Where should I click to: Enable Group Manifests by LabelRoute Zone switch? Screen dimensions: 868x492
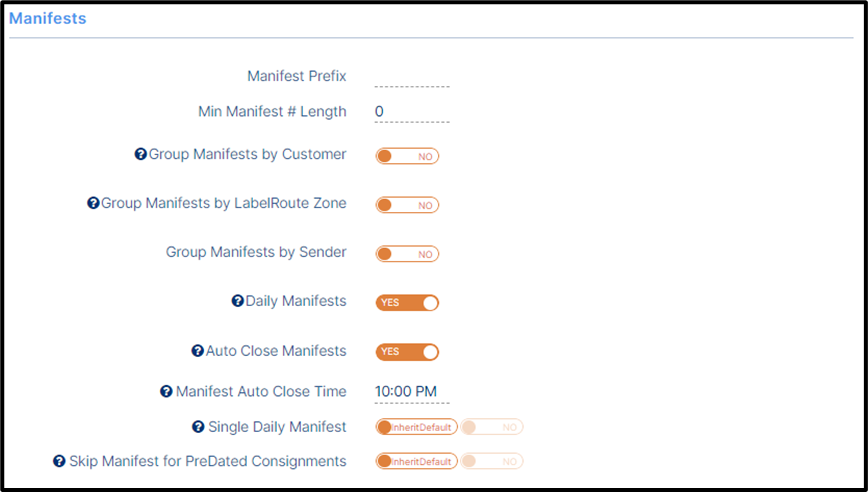pos(407,205)
